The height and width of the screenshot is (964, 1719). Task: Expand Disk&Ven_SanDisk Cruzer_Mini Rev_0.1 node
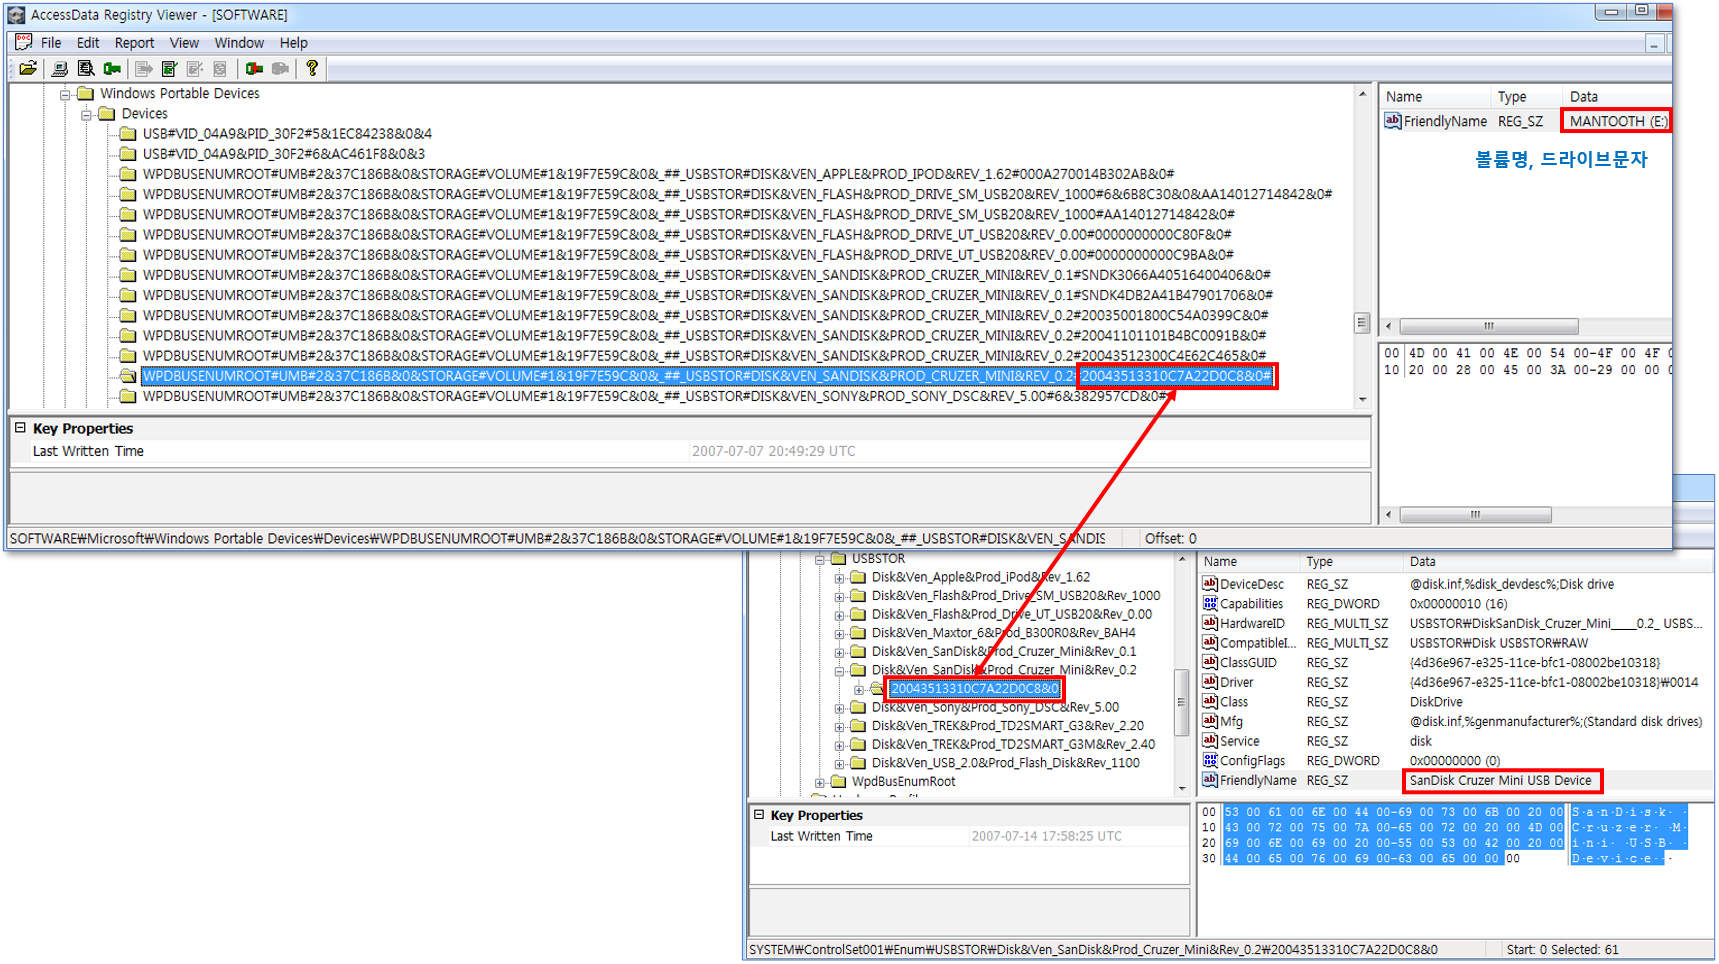[x=840, y=652]
